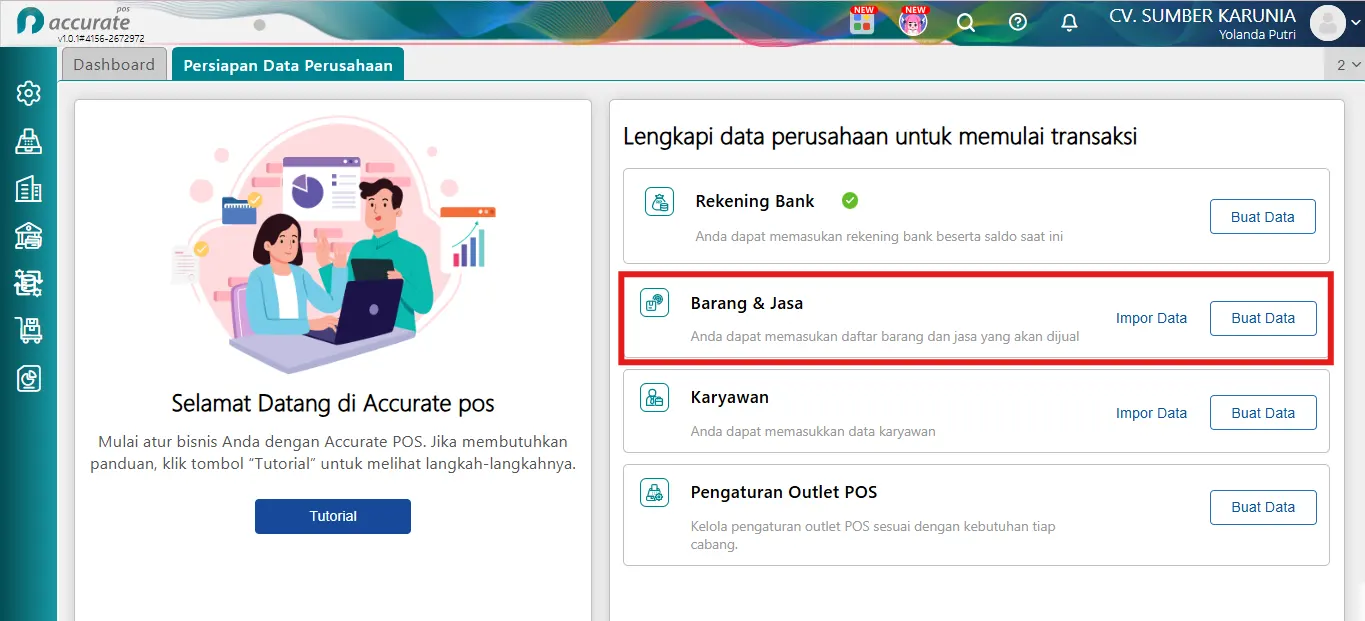Click the green check next to Rekening Bank

[x=850, y=201]
